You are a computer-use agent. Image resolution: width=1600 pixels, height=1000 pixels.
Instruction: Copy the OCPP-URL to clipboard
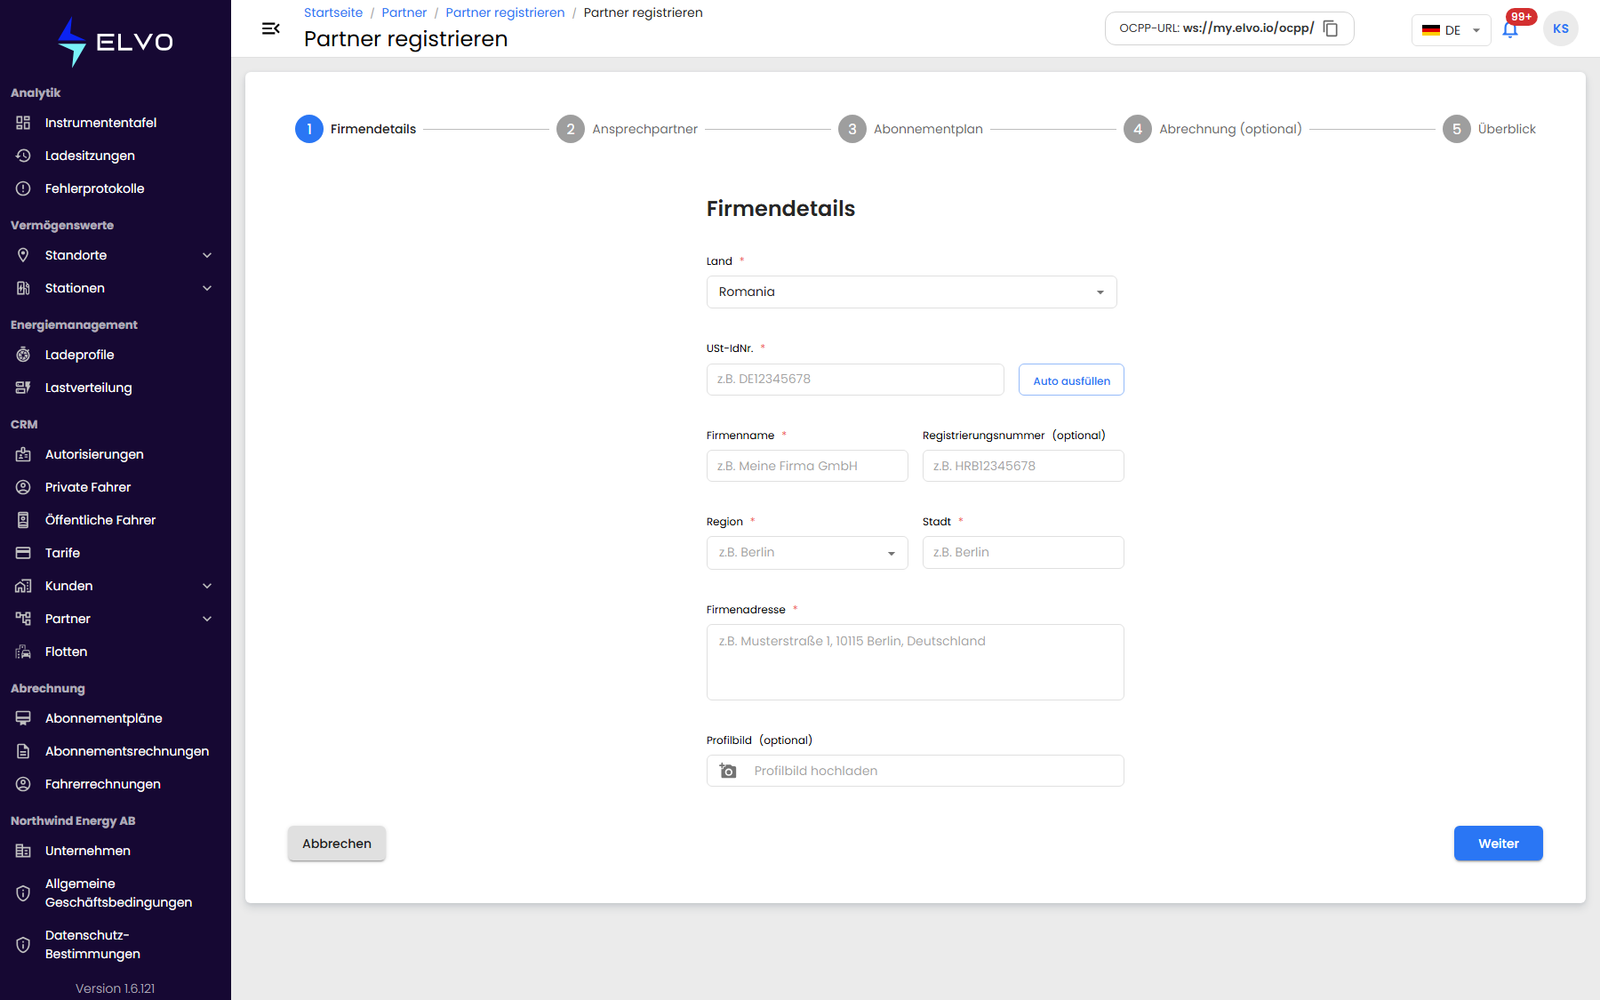[1330, 28]
